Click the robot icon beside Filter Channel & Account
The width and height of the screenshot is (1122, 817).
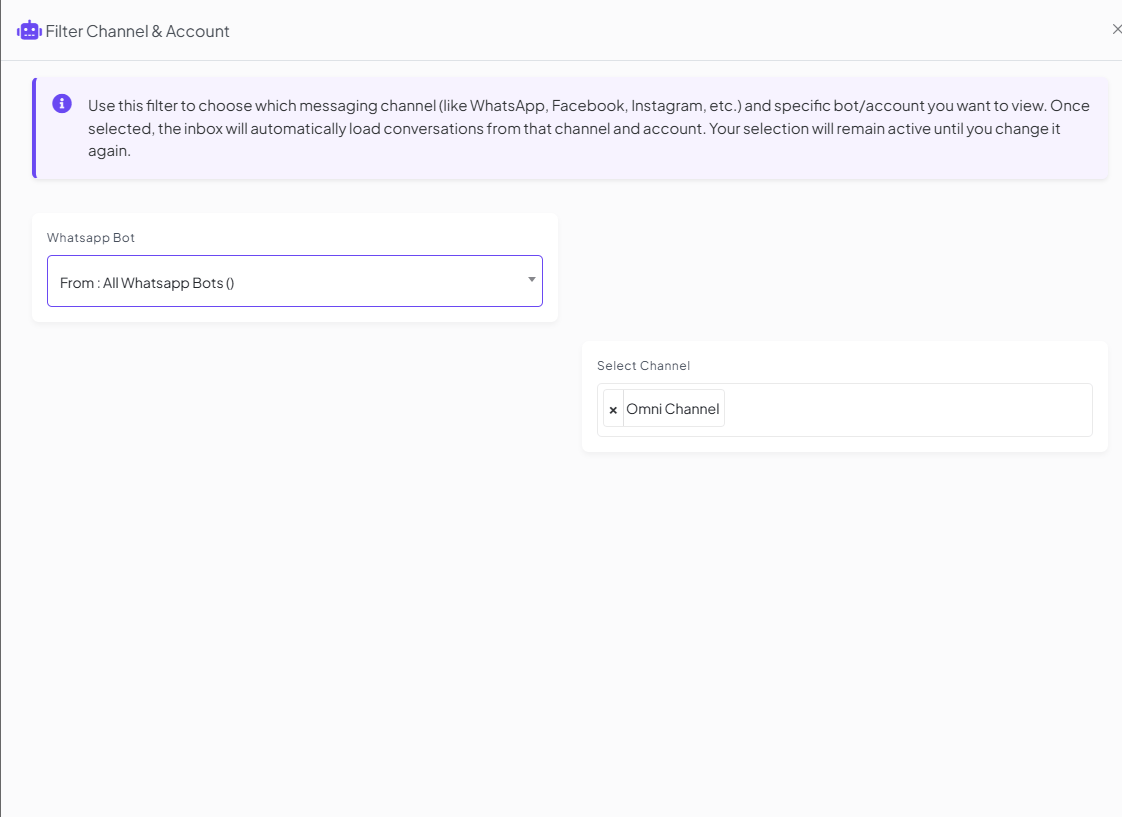pyautogui.click(x=29, y=31)
